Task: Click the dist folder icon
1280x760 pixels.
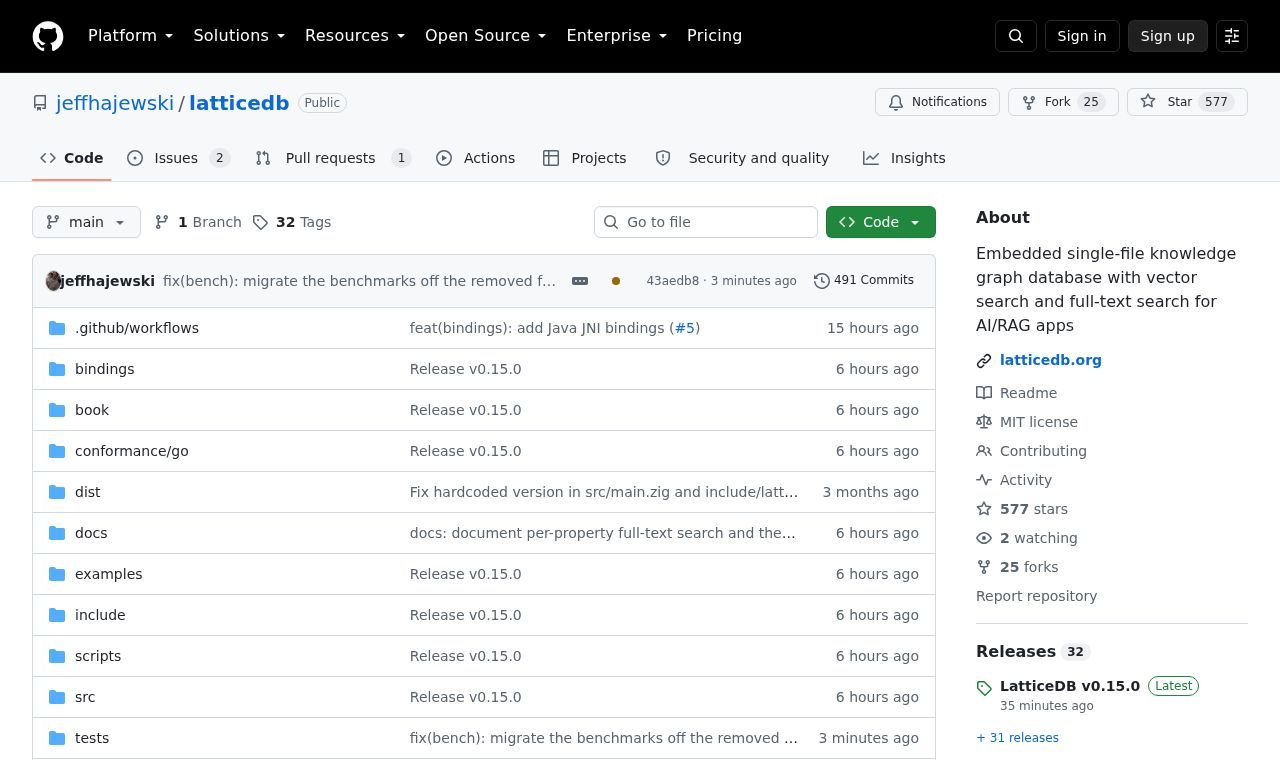Action: pos(57,492)
